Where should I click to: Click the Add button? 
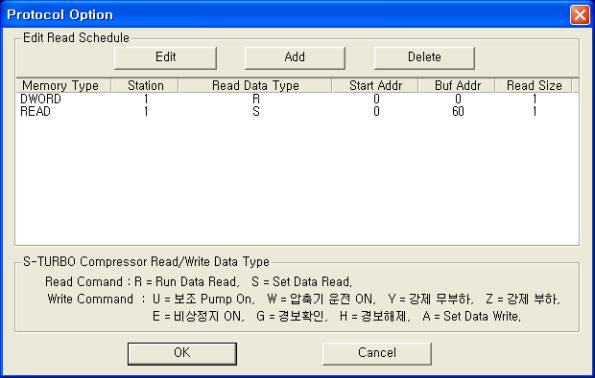coord(295,58)
